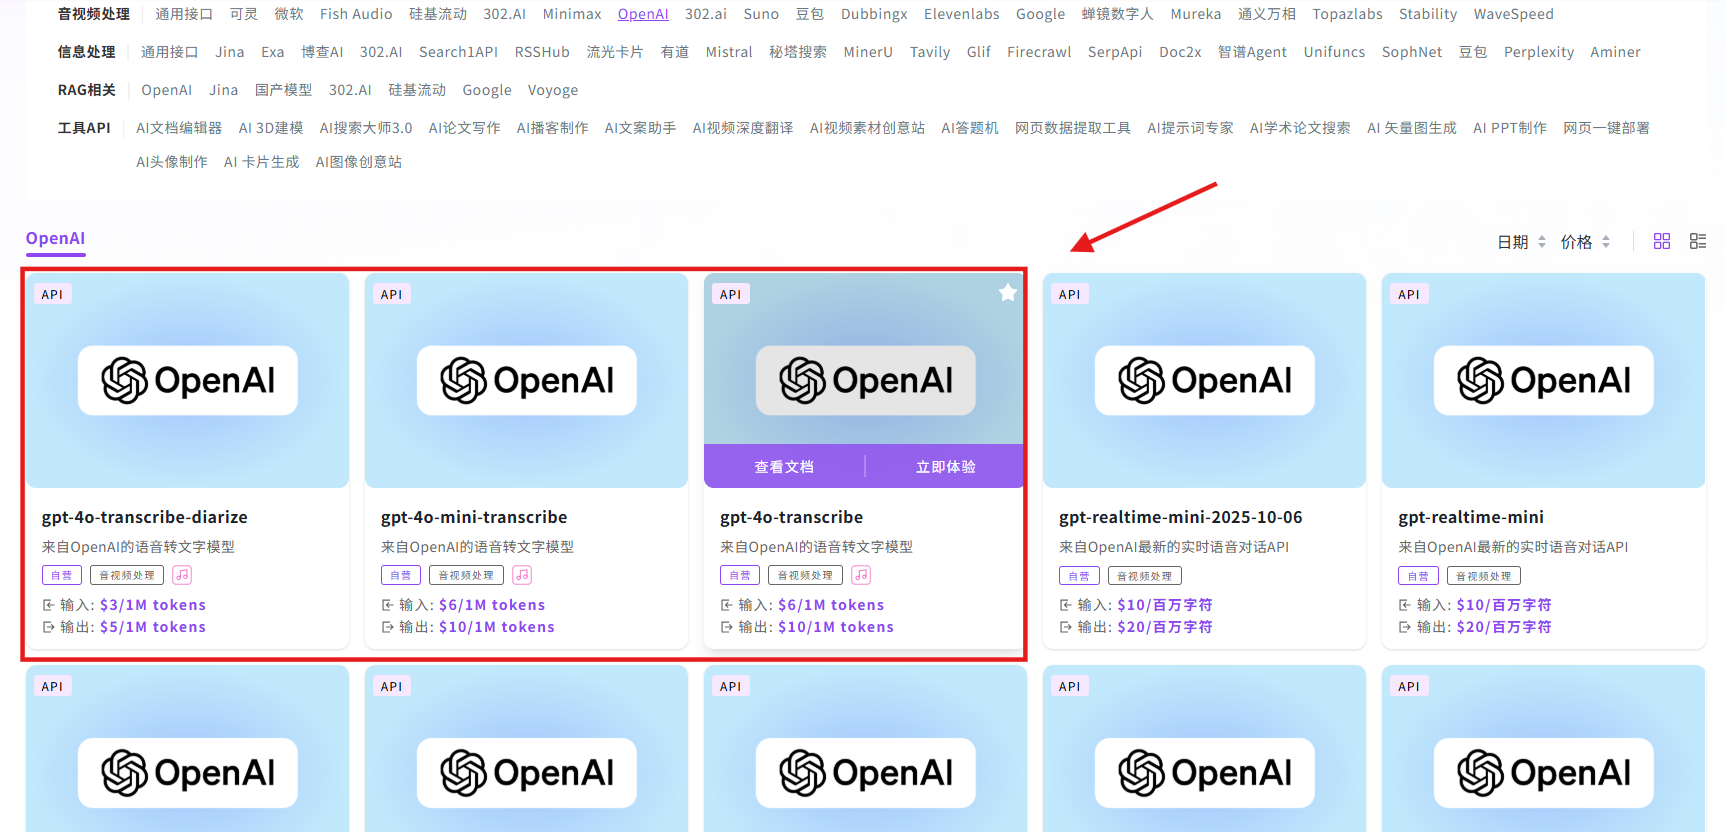Viewport: 1725px width, 832px height.
Task: Switch to the list view layout icon
Action: click(x=1697, y=241)
